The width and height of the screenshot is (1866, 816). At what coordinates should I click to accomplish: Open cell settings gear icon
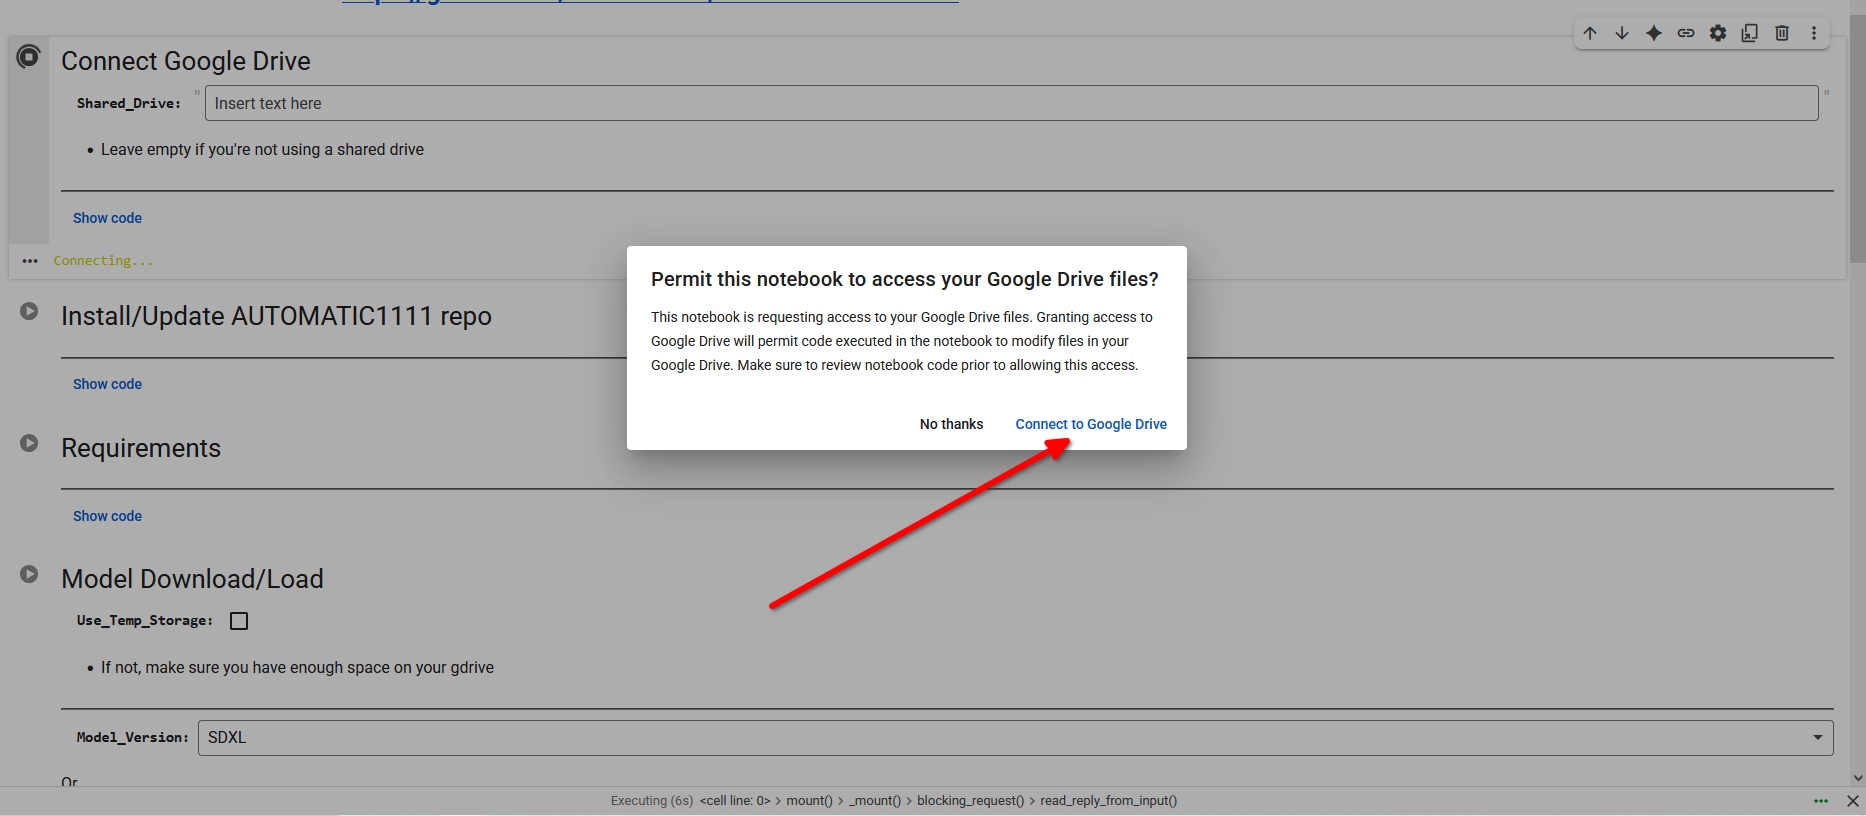tap(1718, 33)
